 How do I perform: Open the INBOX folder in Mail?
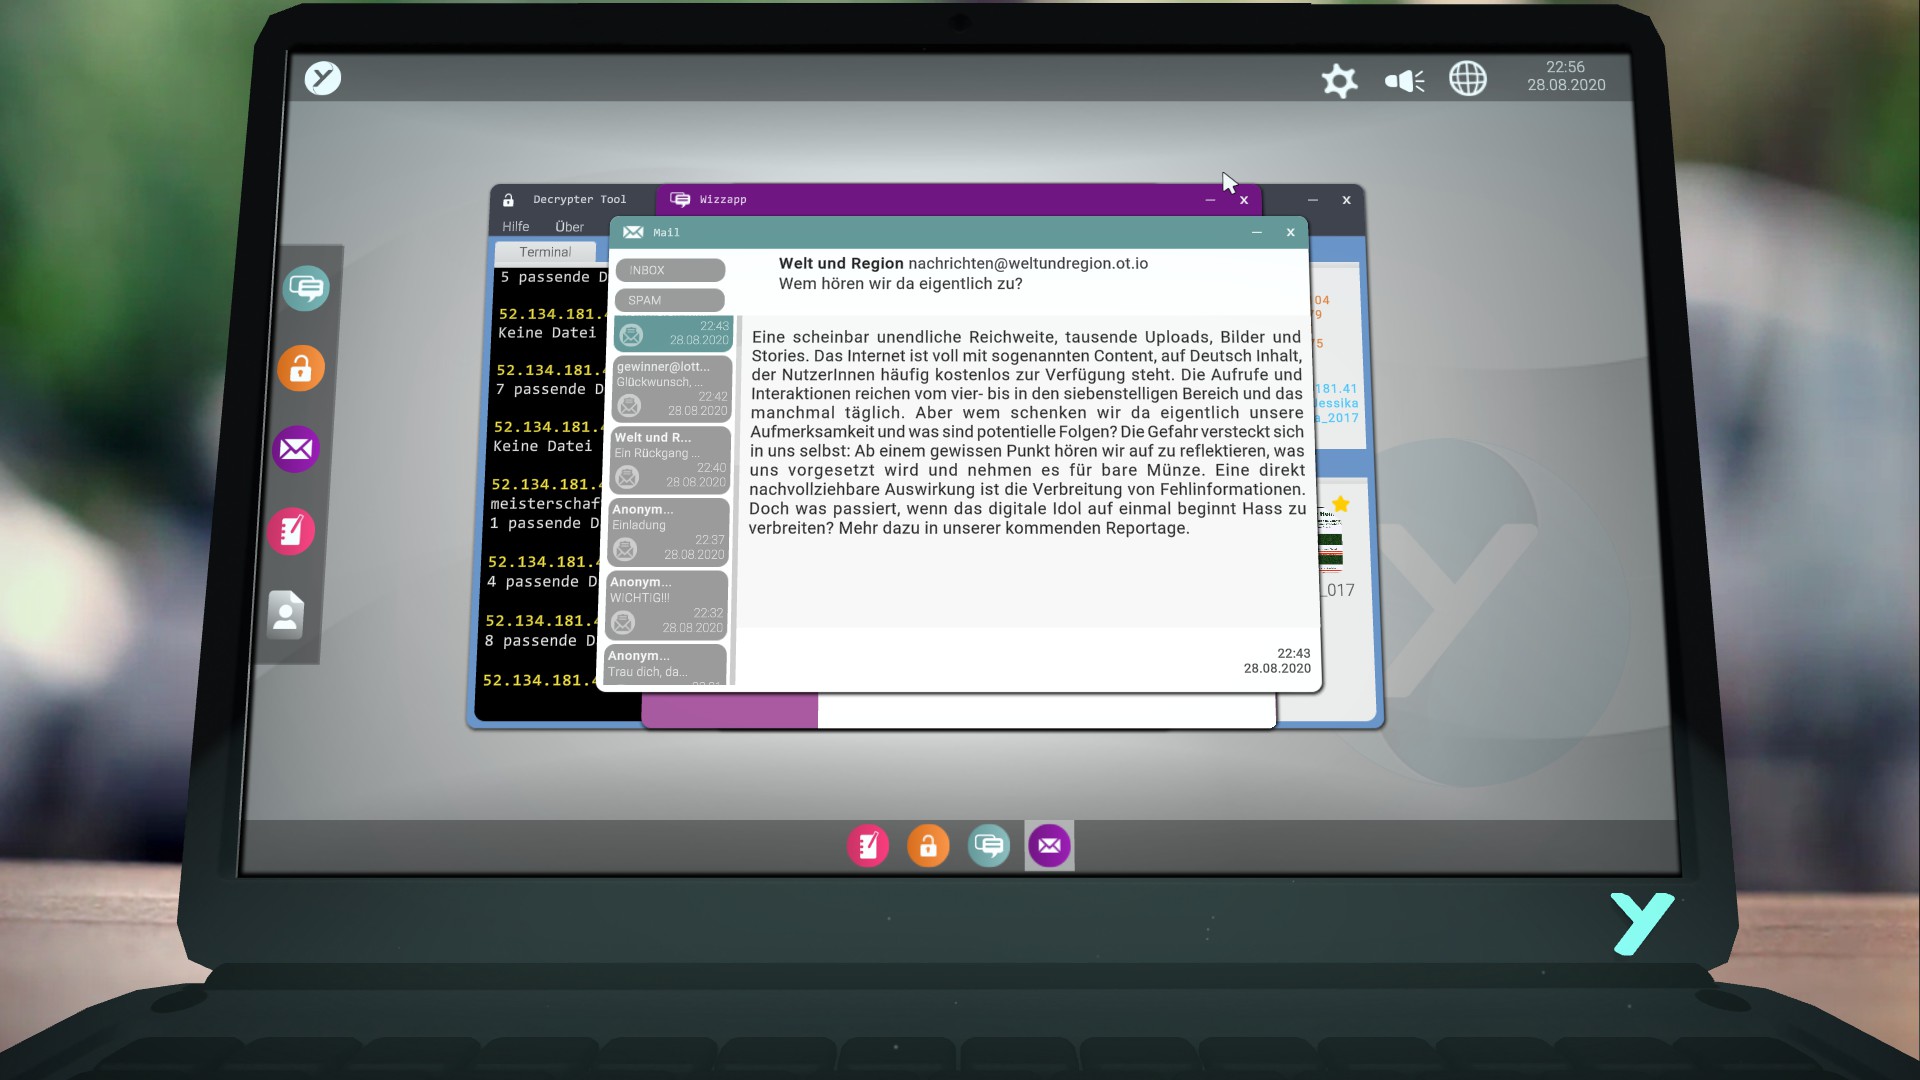(670, 270)
